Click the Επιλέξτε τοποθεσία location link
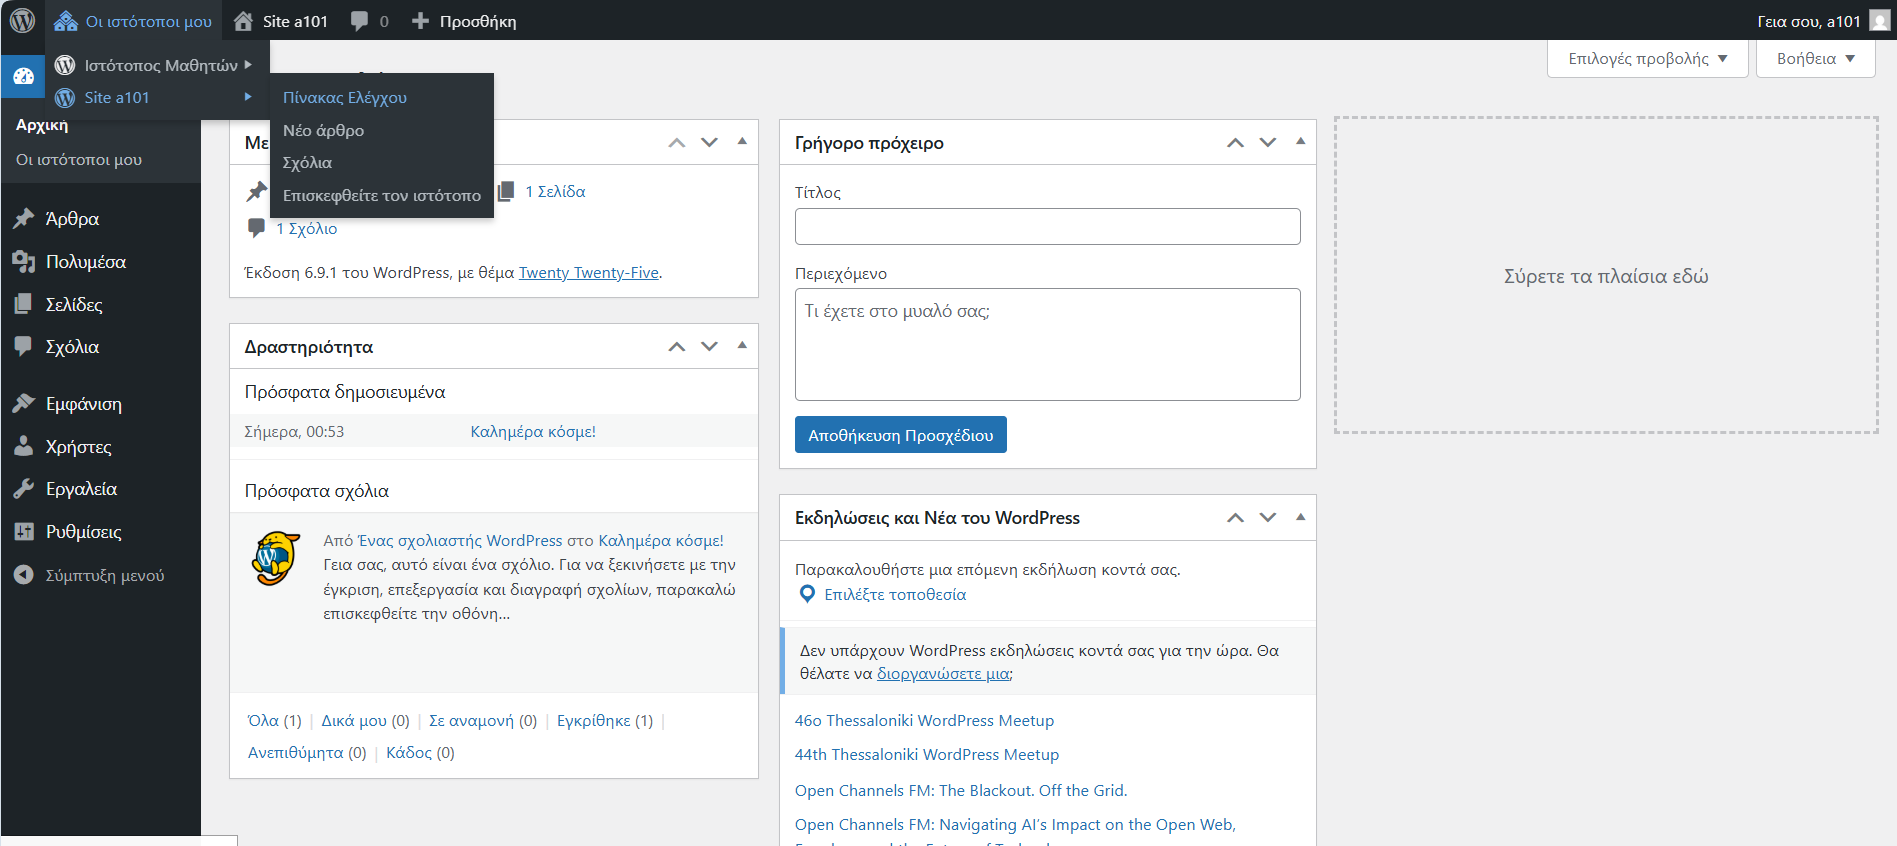Image resolution: width=1897 pixels, height=846 pixels. (894, 595)
